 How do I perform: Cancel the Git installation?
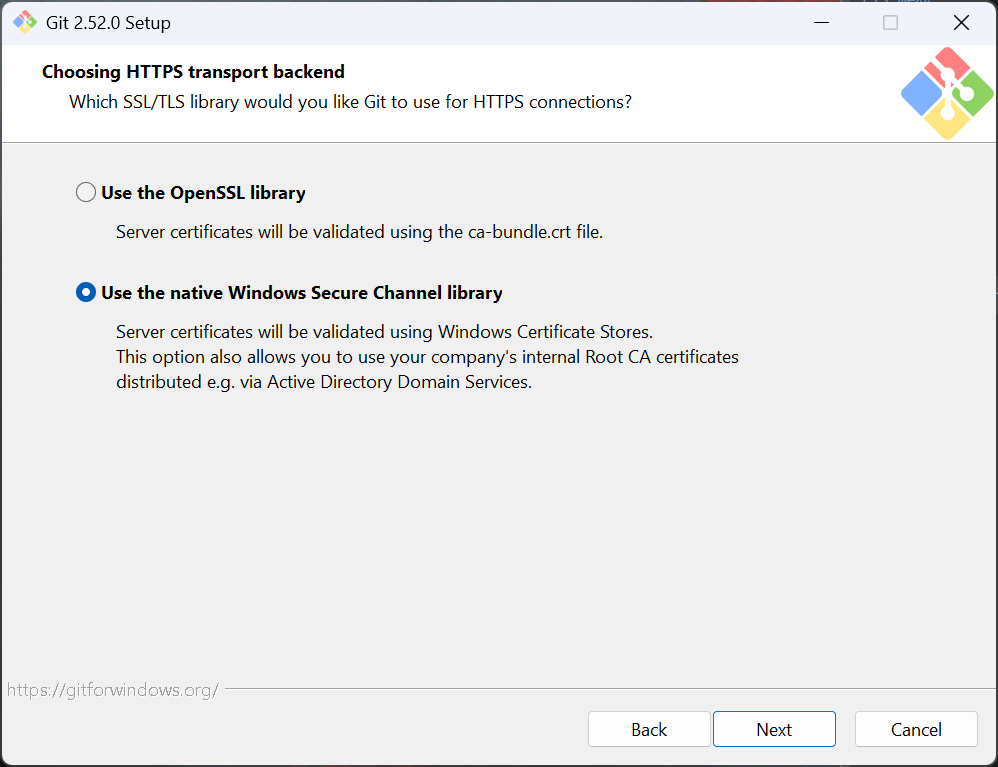pos(916,730)
